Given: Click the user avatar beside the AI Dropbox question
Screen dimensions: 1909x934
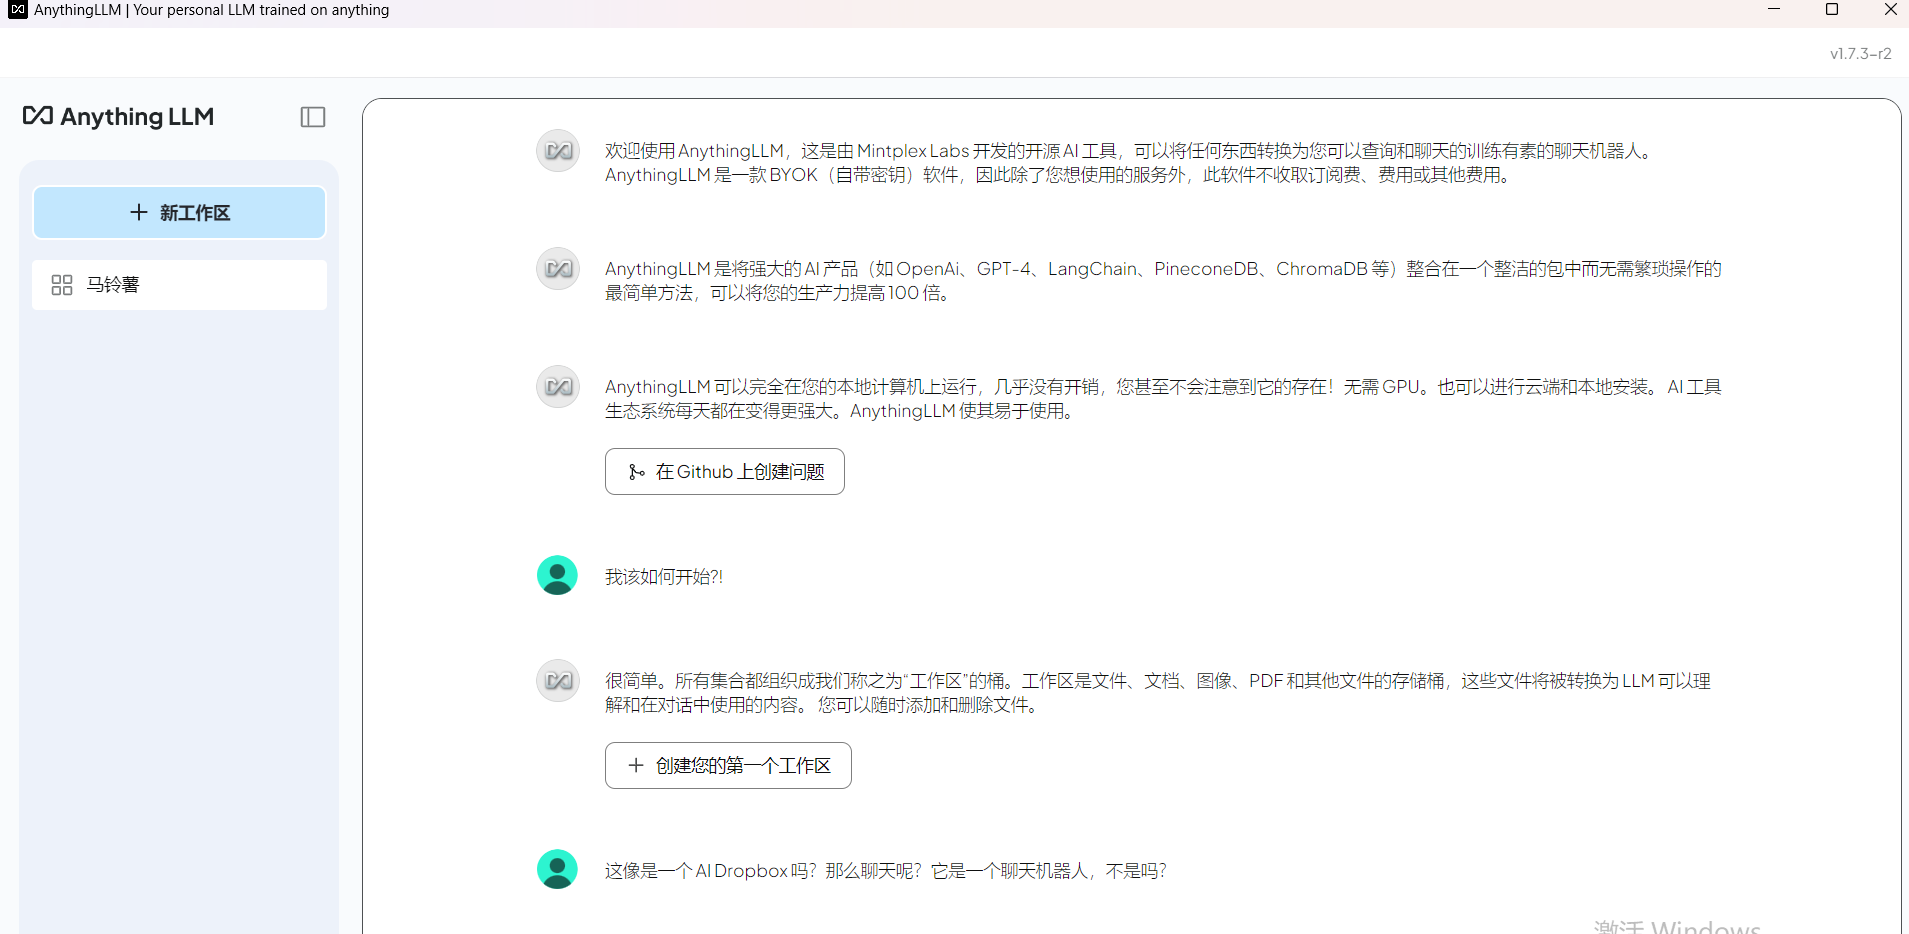Looking at the screenshot, I should coord(558,869).
